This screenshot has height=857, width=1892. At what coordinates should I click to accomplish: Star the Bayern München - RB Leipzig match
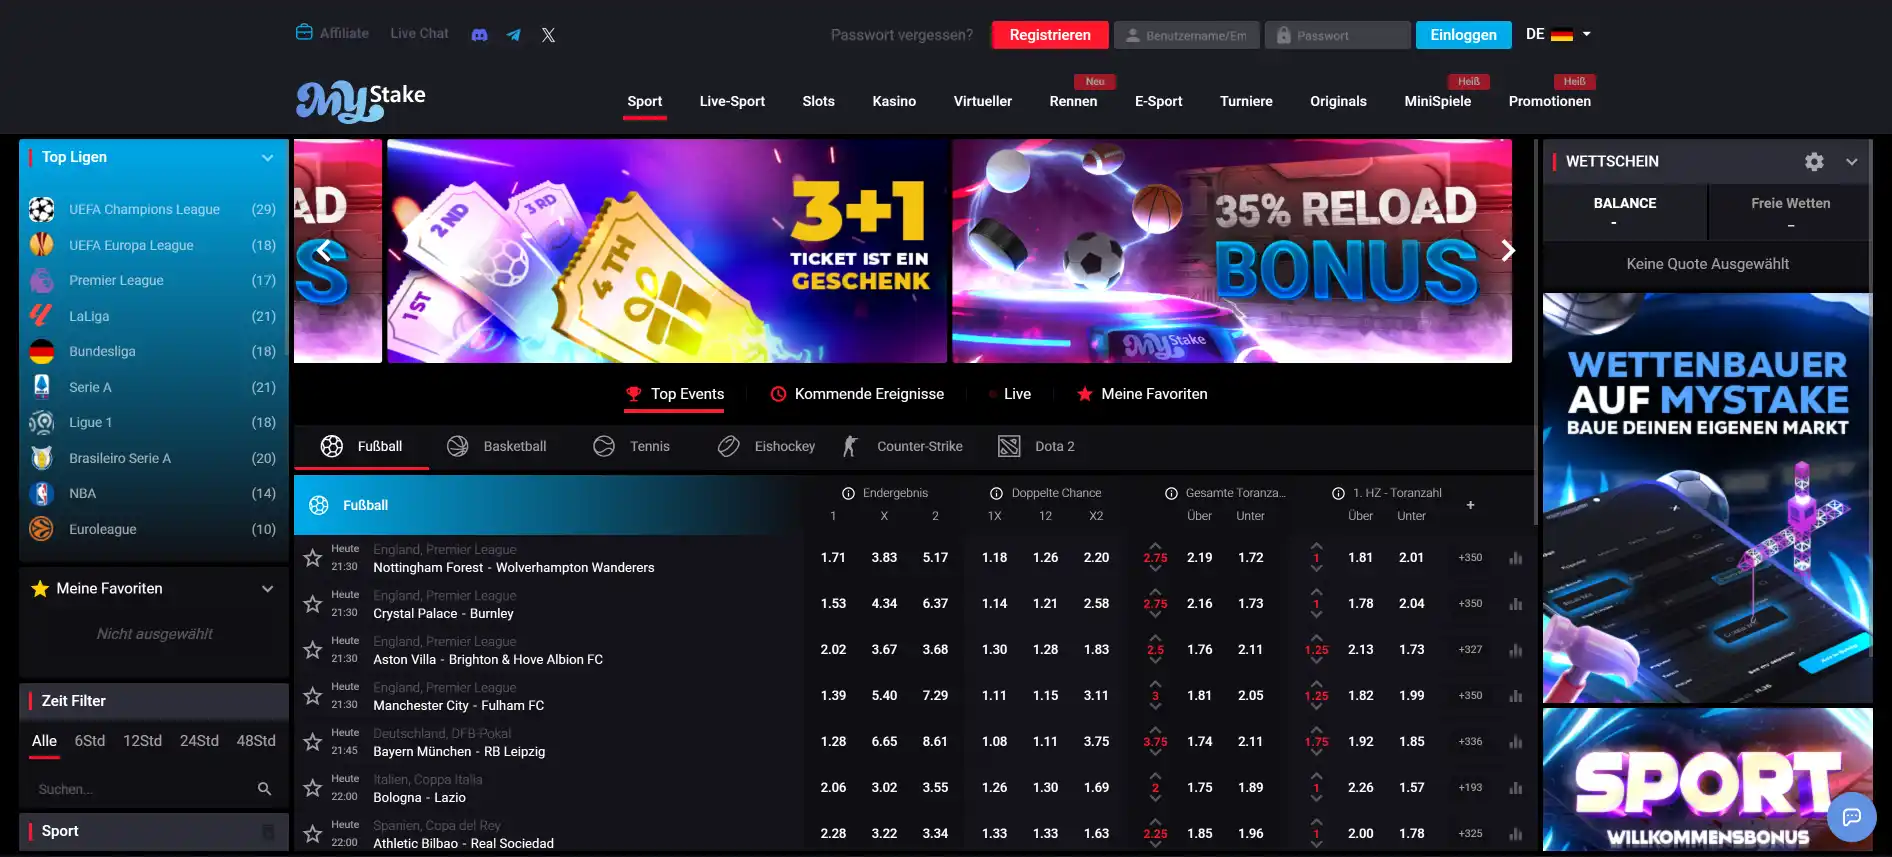(313, 742)
